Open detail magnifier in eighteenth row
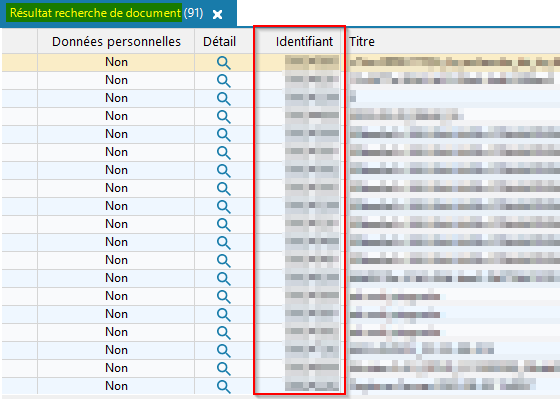560x399 pixels. pyautogui.click(x=224, y=368)
